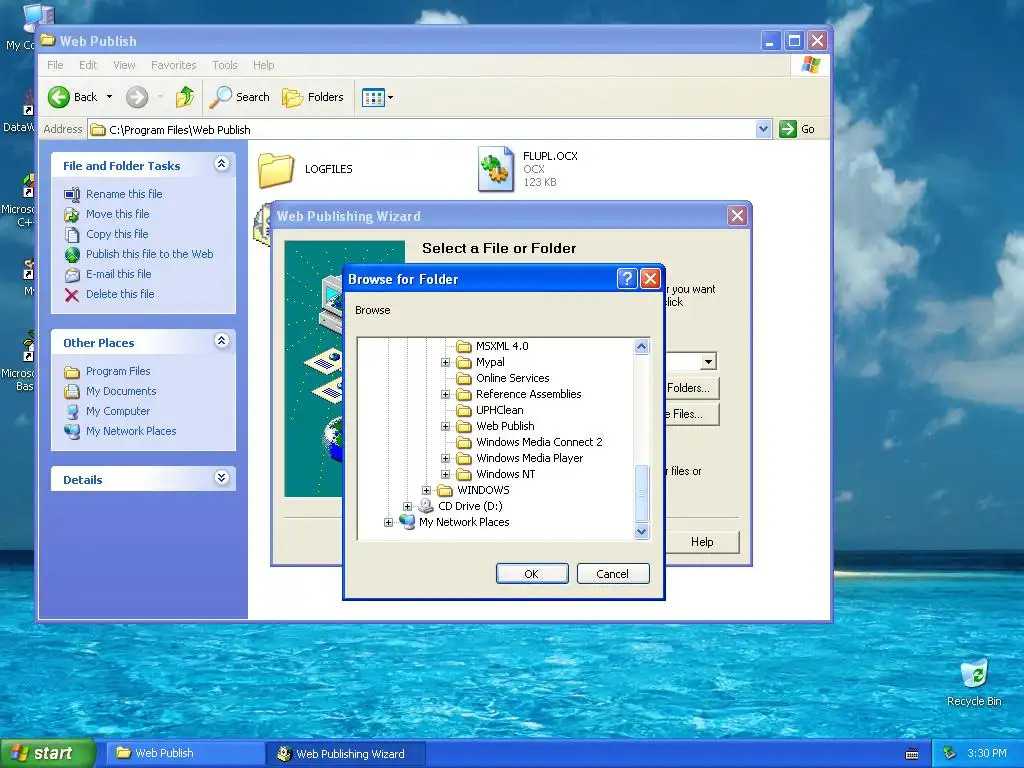
Task: Expand the Web Publish folder node
Action: 445,426
